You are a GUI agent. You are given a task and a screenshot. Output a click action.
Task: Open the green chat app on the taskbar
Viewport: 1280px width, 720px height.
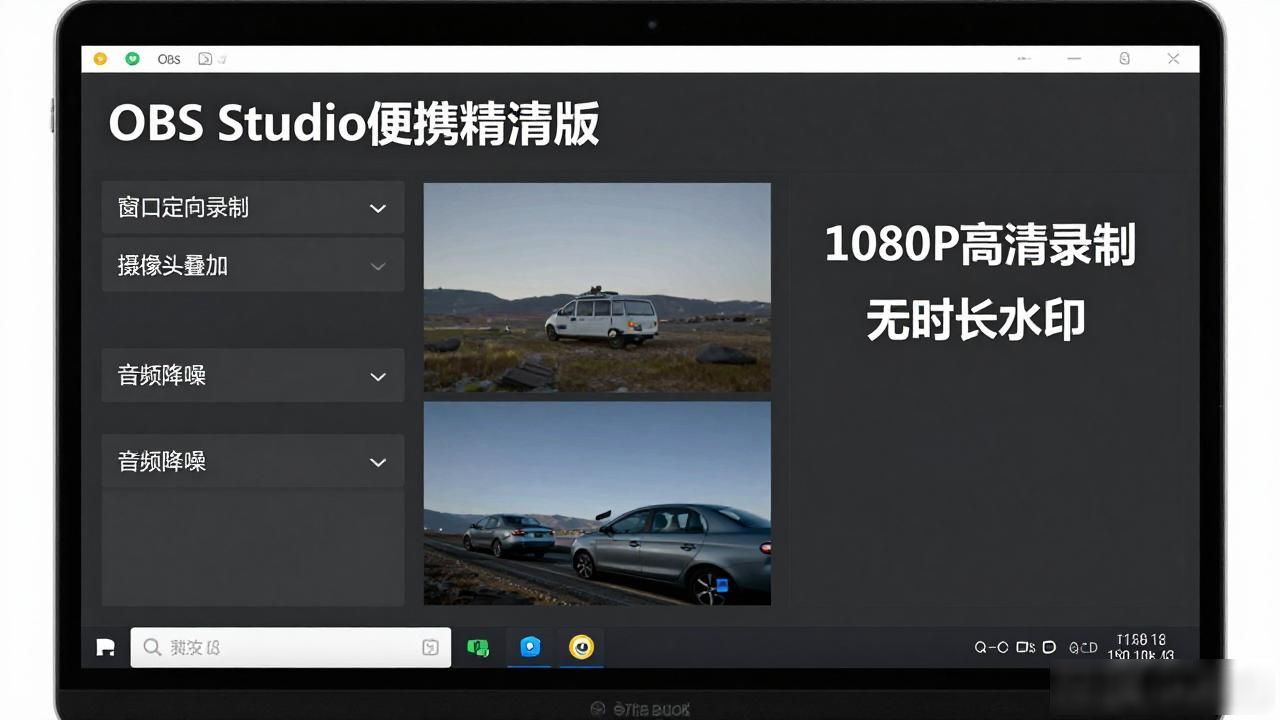pyautogui.click(x=478, y=647)
